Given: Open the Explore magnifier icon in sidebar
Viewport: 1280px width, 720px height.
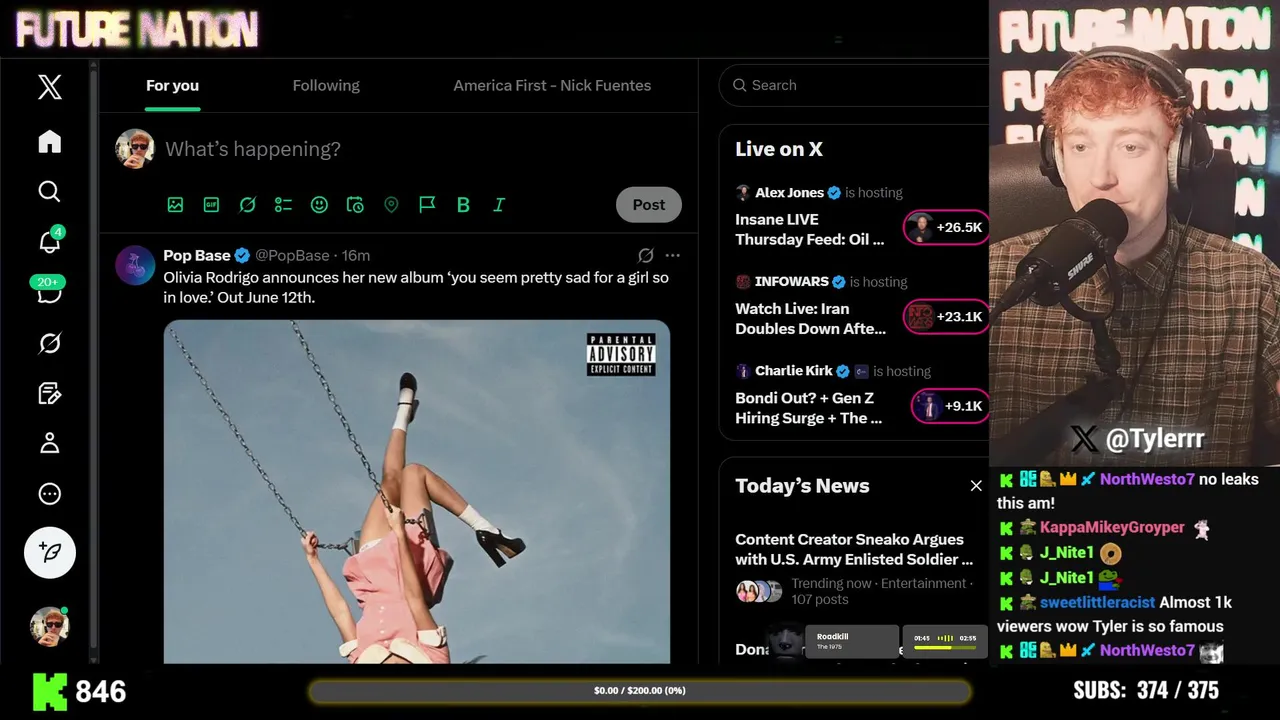Looking at the screenshot, I should pyautogui.click(x=49, y=192).
